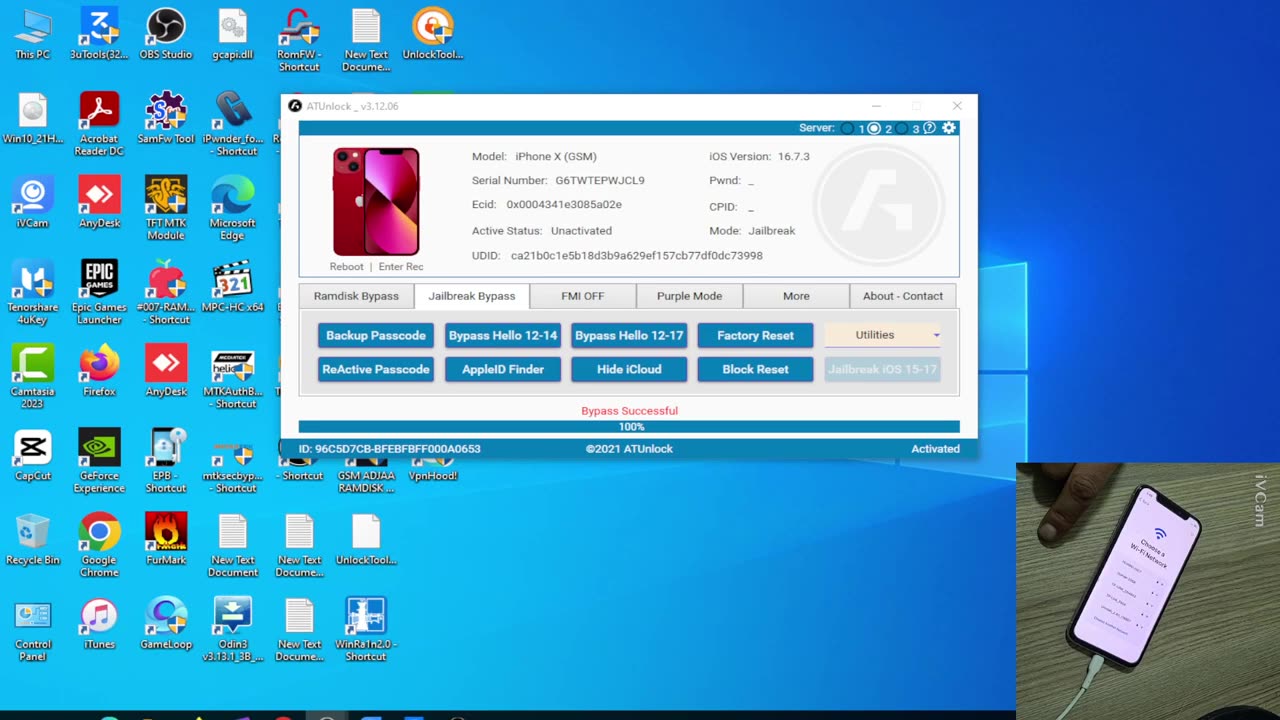This screenshot has width=1280, height=720.
Task: Open Firefox desktop icon
Action: (x=99, y=371)
